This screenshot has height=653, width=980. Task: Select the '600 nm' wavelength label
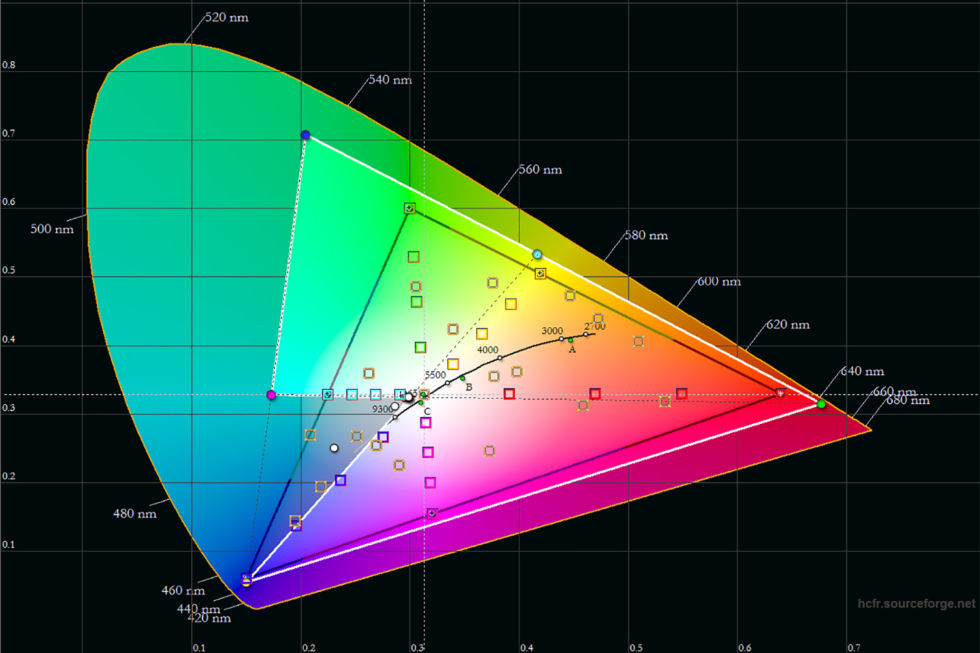[x=719, y=281]
